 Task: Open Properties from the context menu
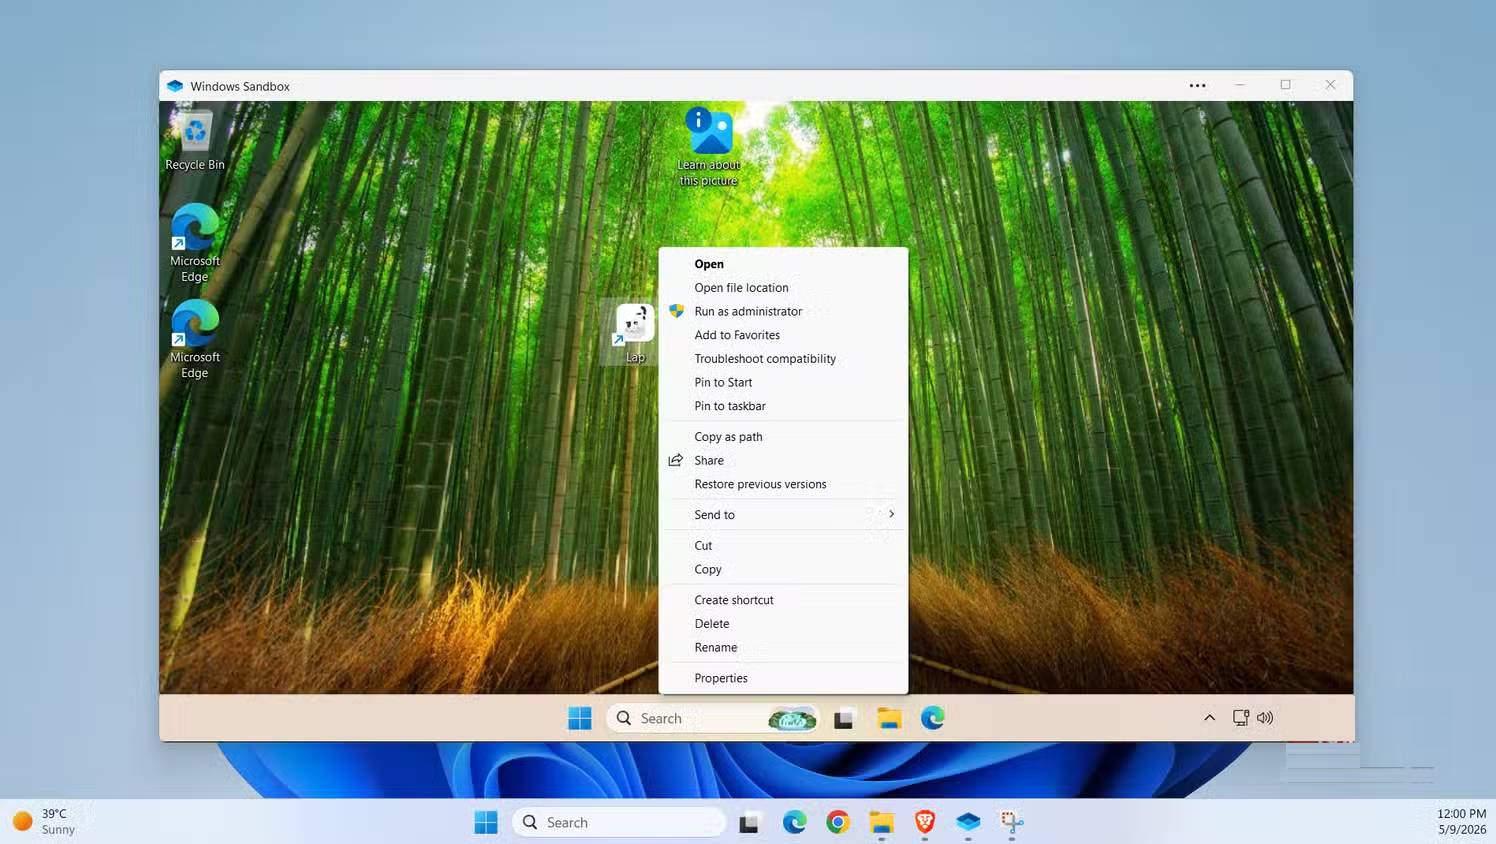pos(783,678)
